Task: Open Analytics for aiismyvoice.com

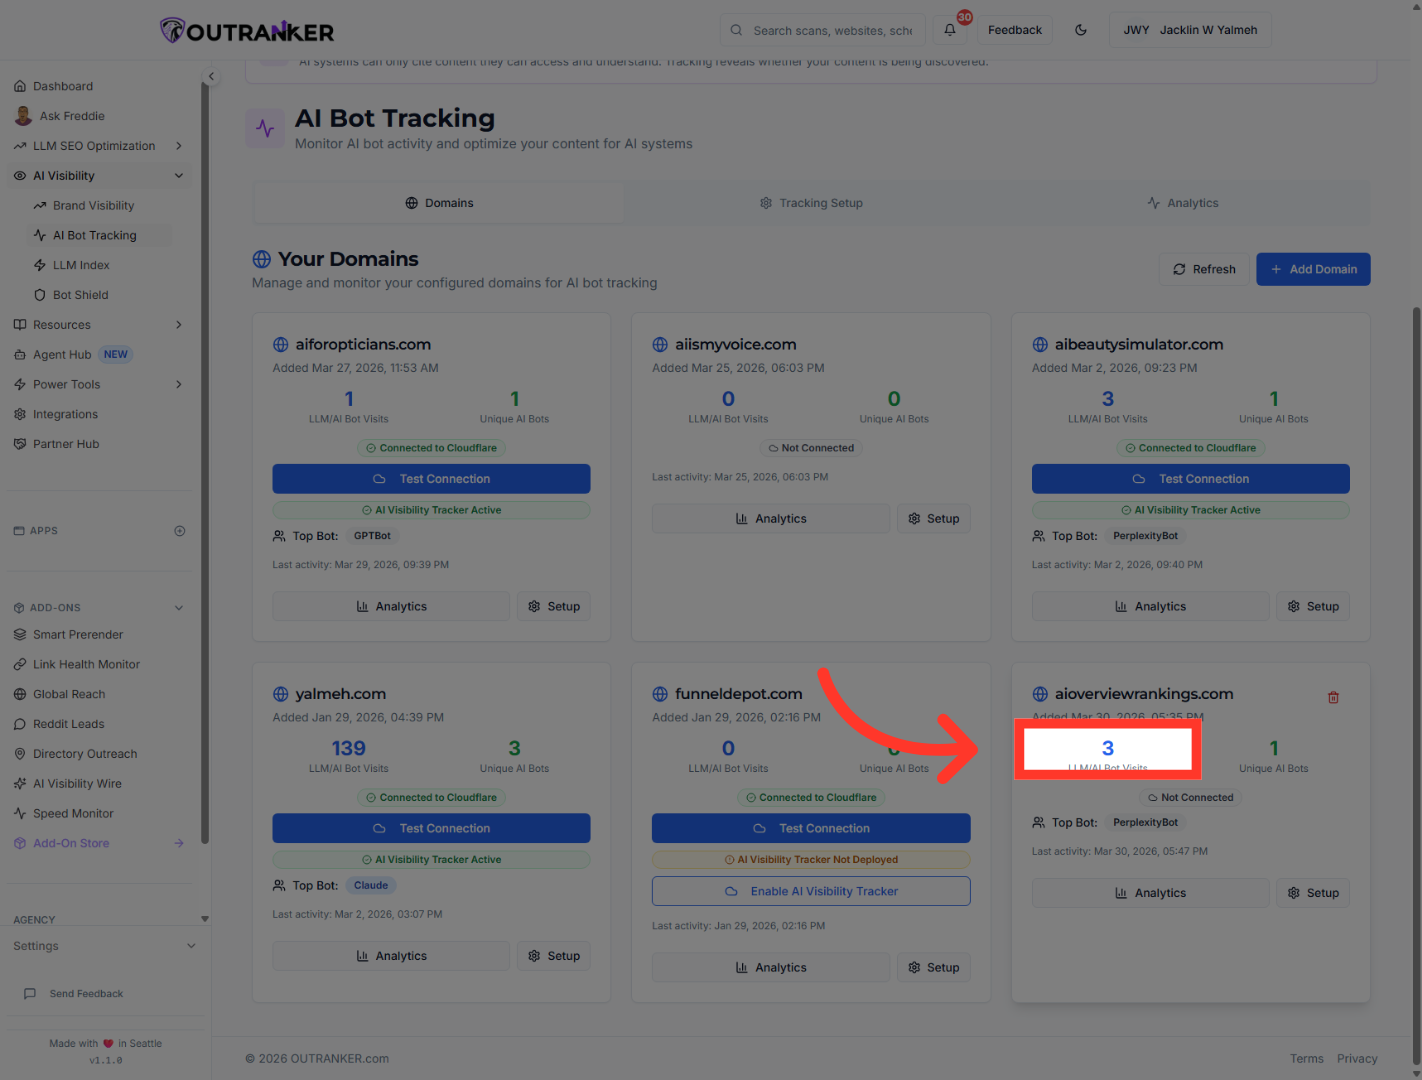Action: click(x=771, y=519)
